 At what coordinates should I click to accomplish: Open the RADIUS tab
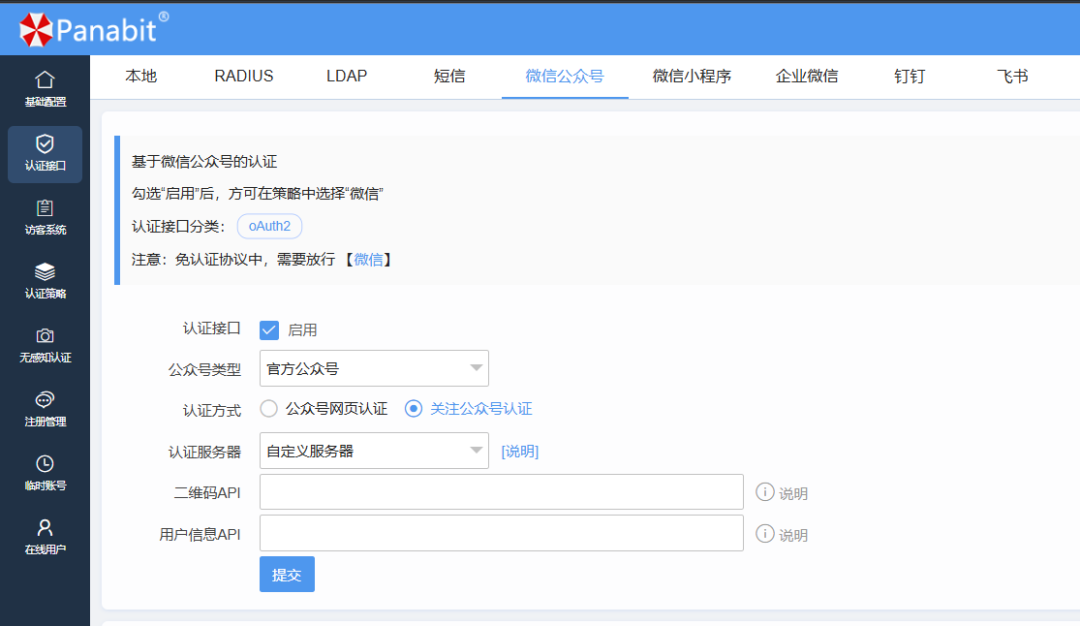[243, 76]
